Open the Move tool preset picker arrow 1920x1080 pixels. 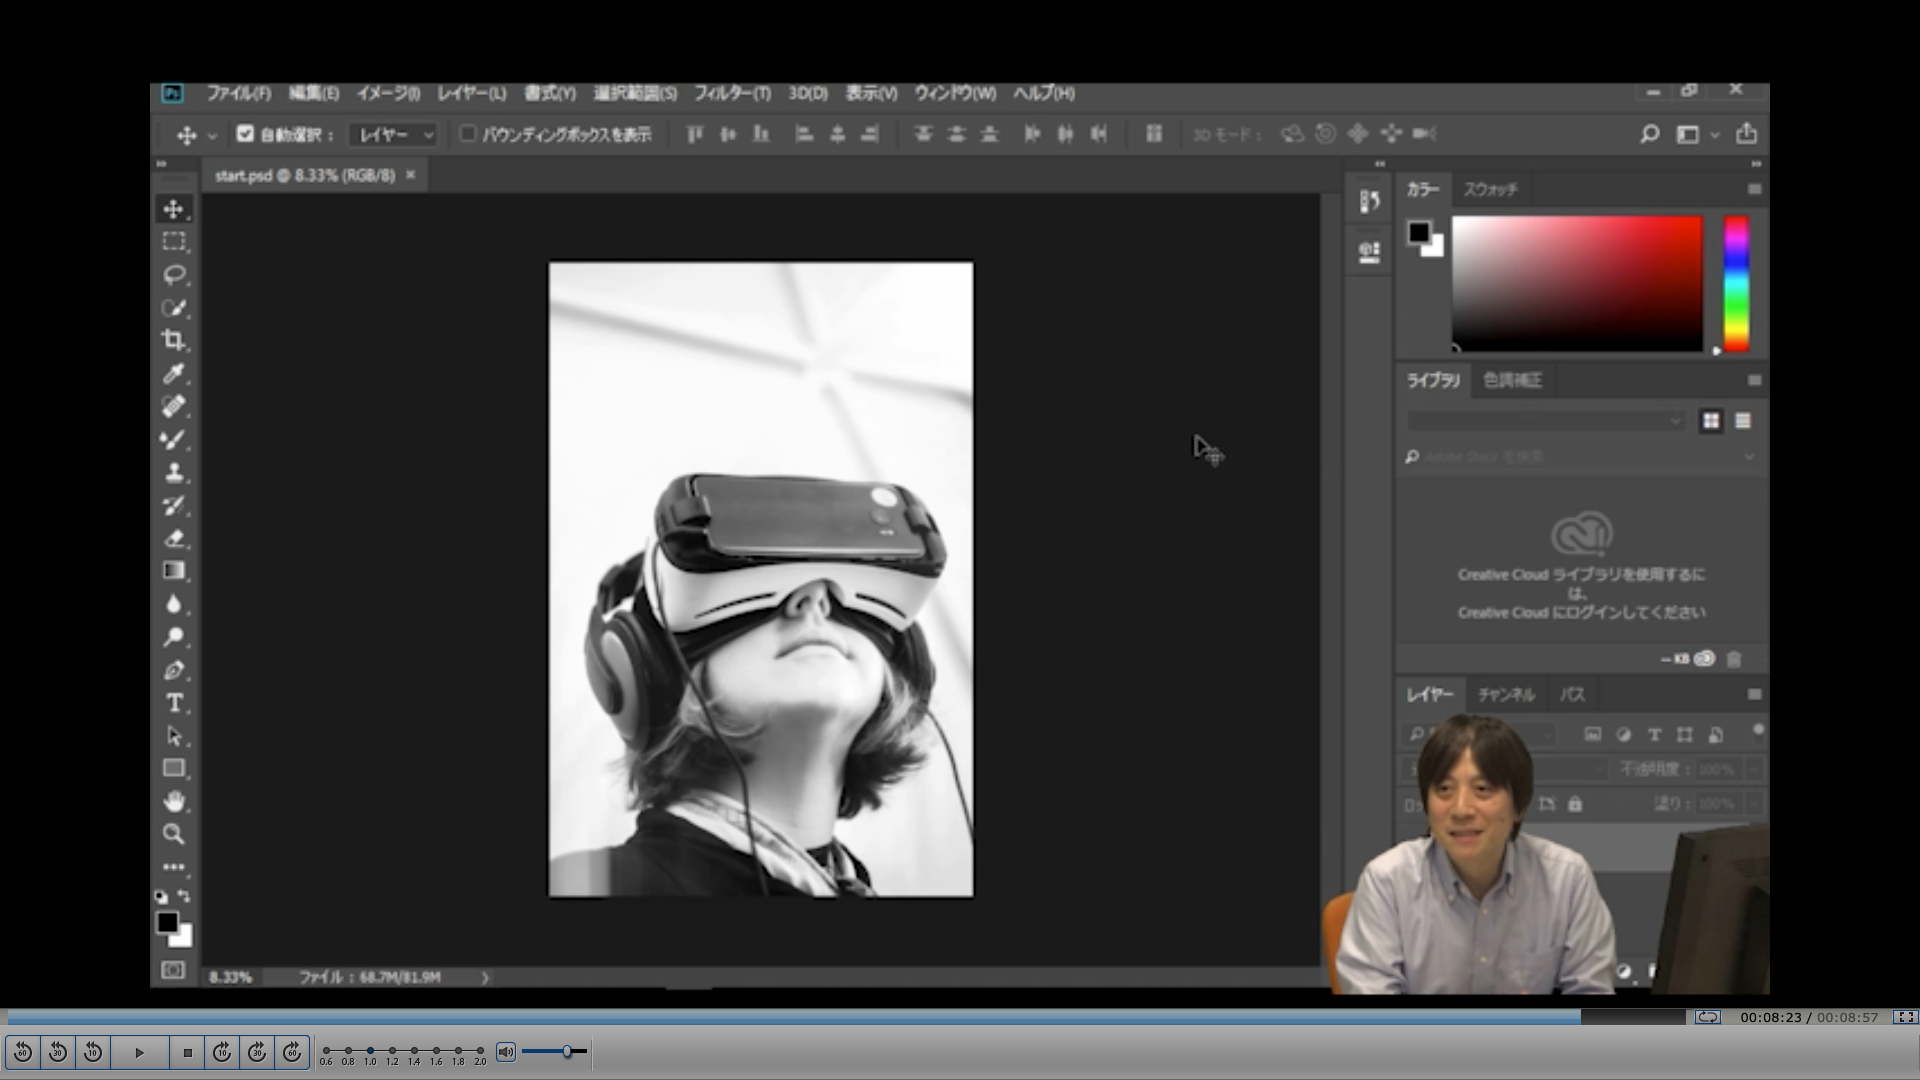[212, 136]
